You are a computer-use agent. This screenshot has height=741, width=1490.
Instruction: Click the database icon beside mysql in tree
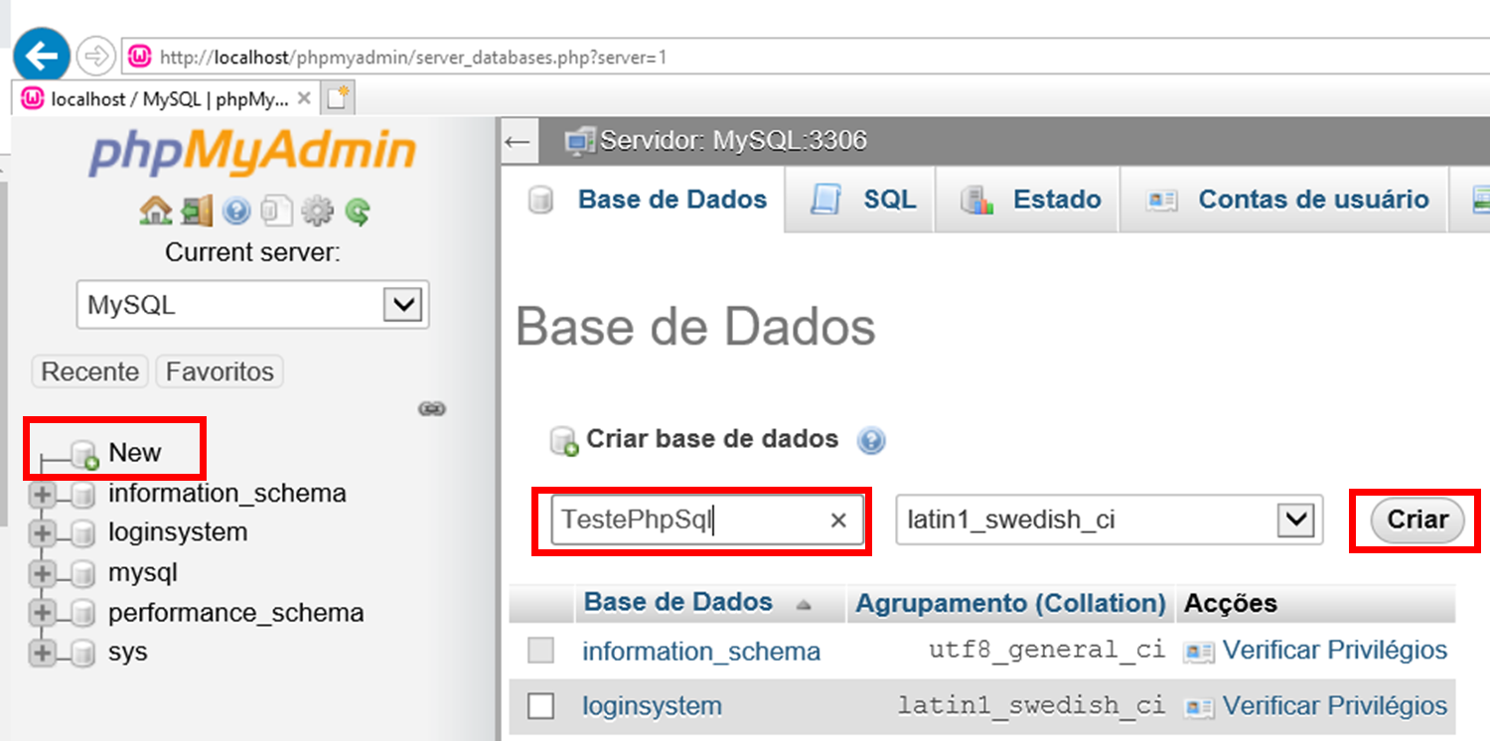pos(84,574)
